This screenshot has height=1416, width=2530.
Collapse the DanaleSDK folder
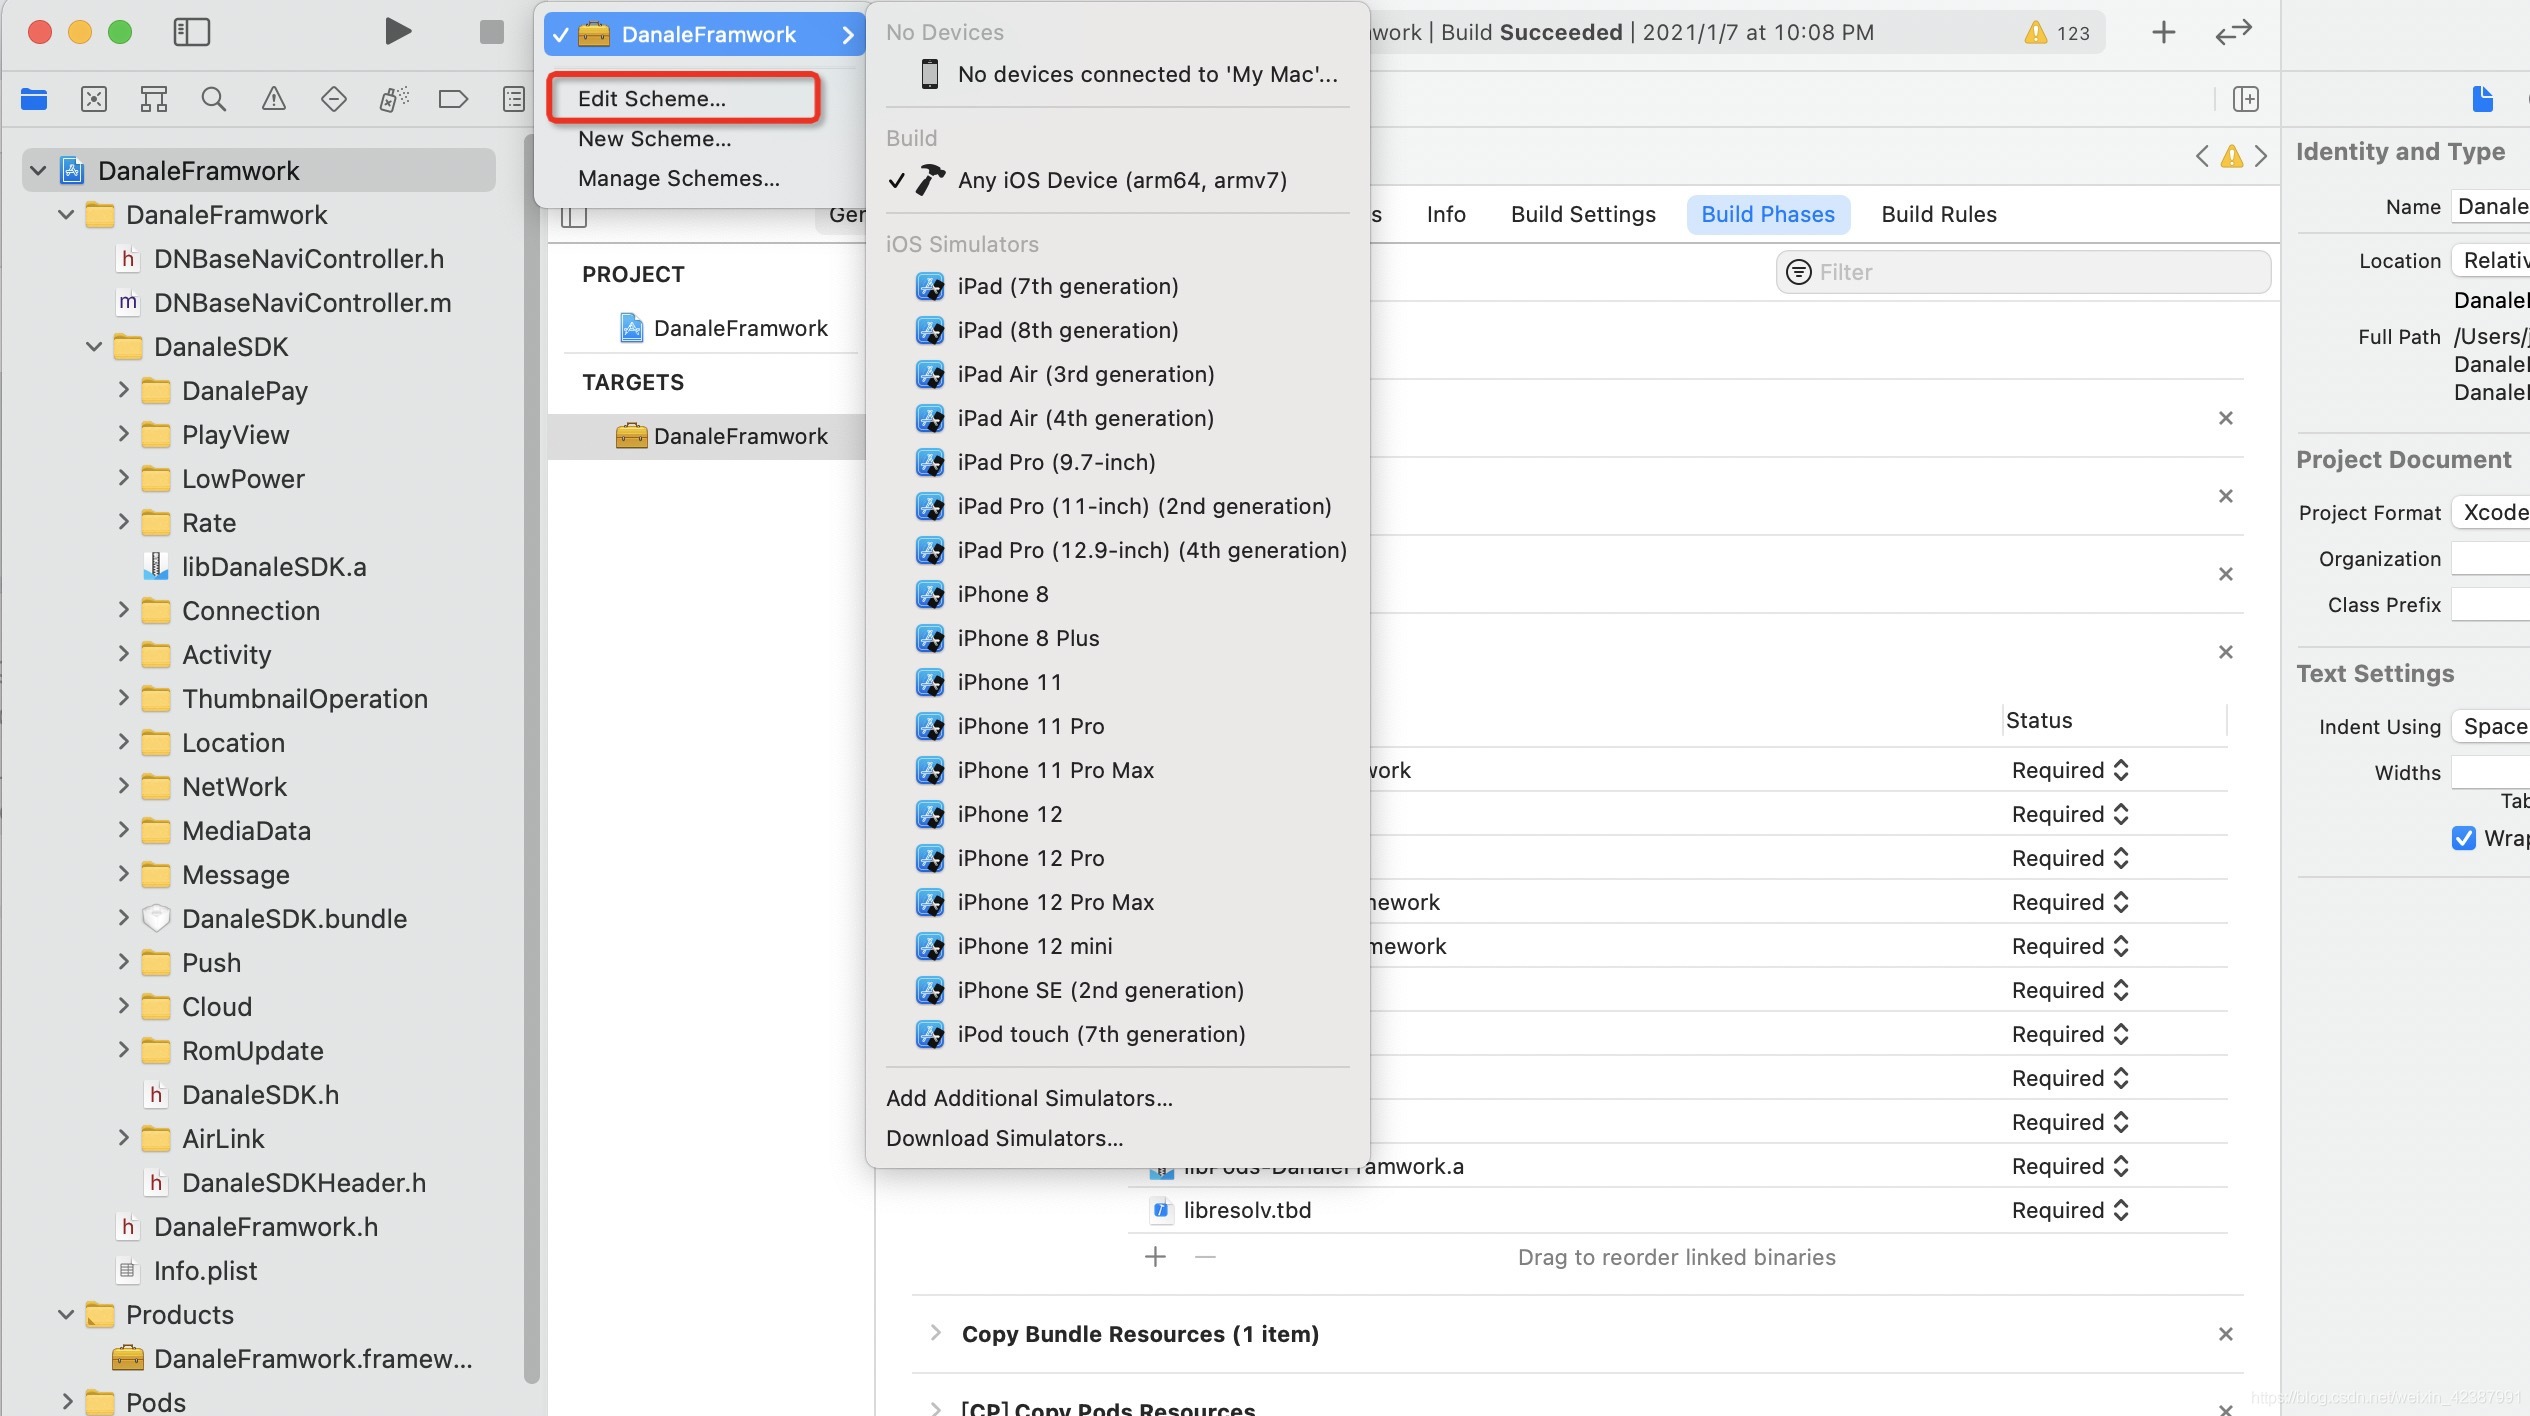(94, 347)
